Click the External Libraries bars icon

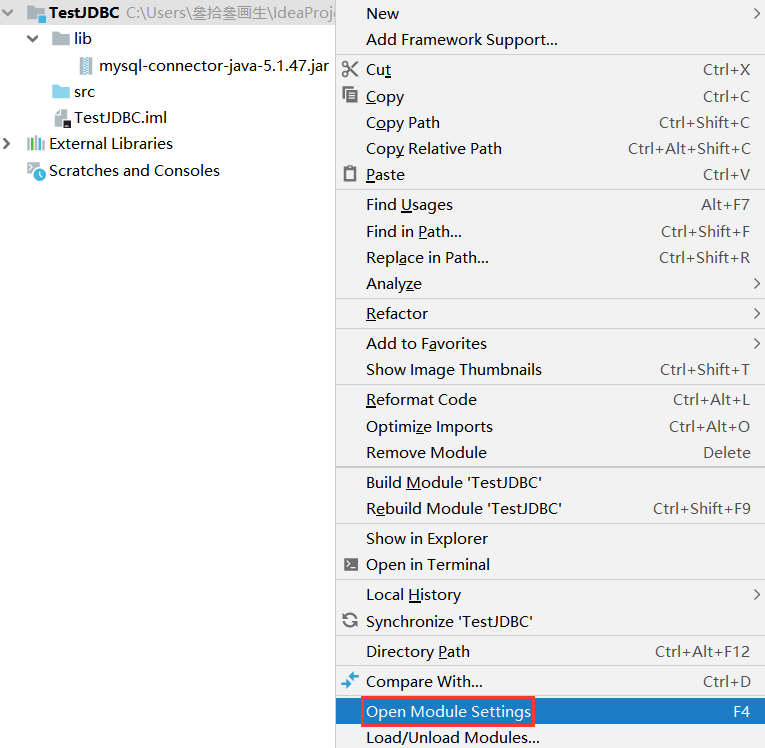(36, 143)
